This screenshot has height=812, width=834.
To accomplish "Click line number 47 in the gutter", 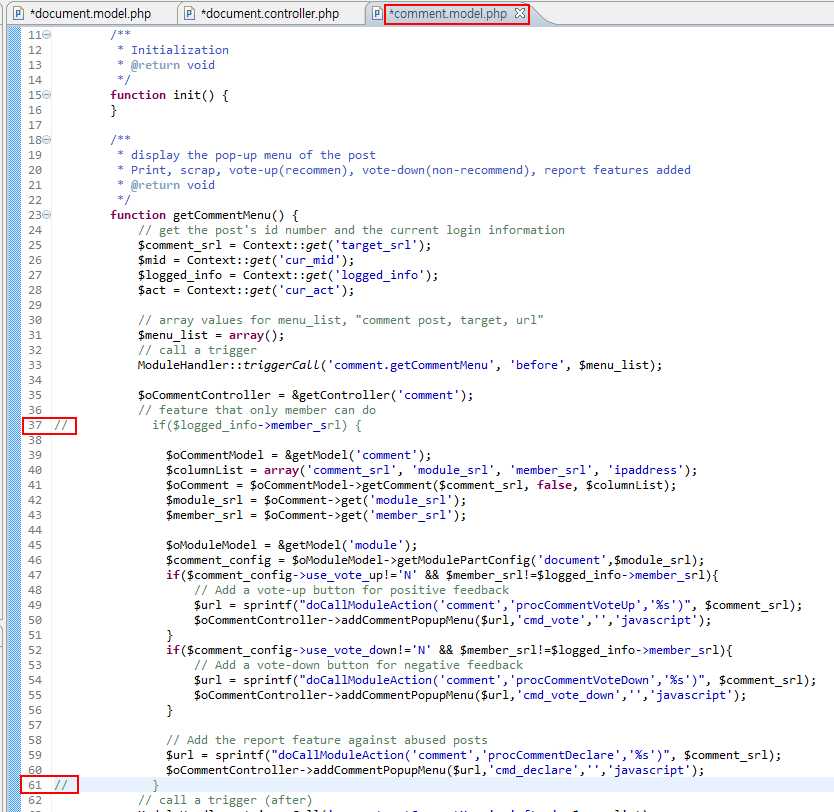I will point(35,575).
